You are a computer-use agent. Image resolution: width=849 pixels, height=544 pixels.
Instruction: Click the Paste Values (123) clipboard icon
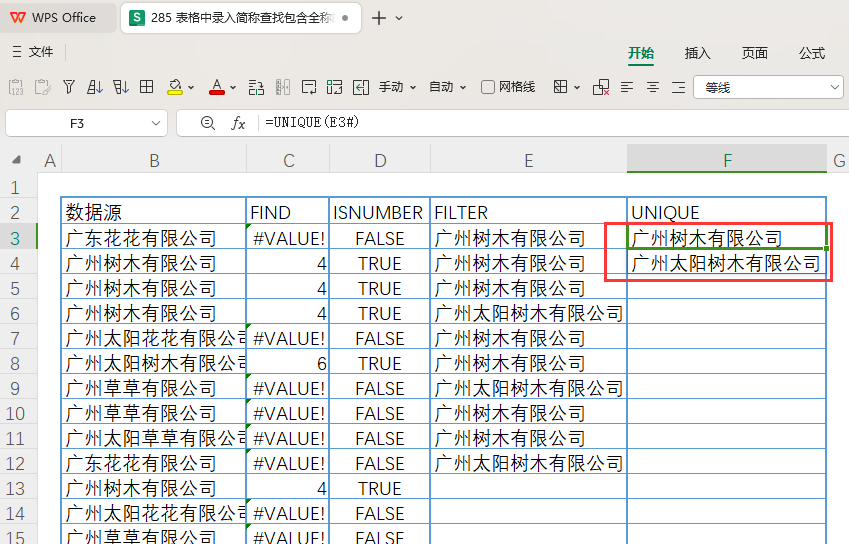16,87
